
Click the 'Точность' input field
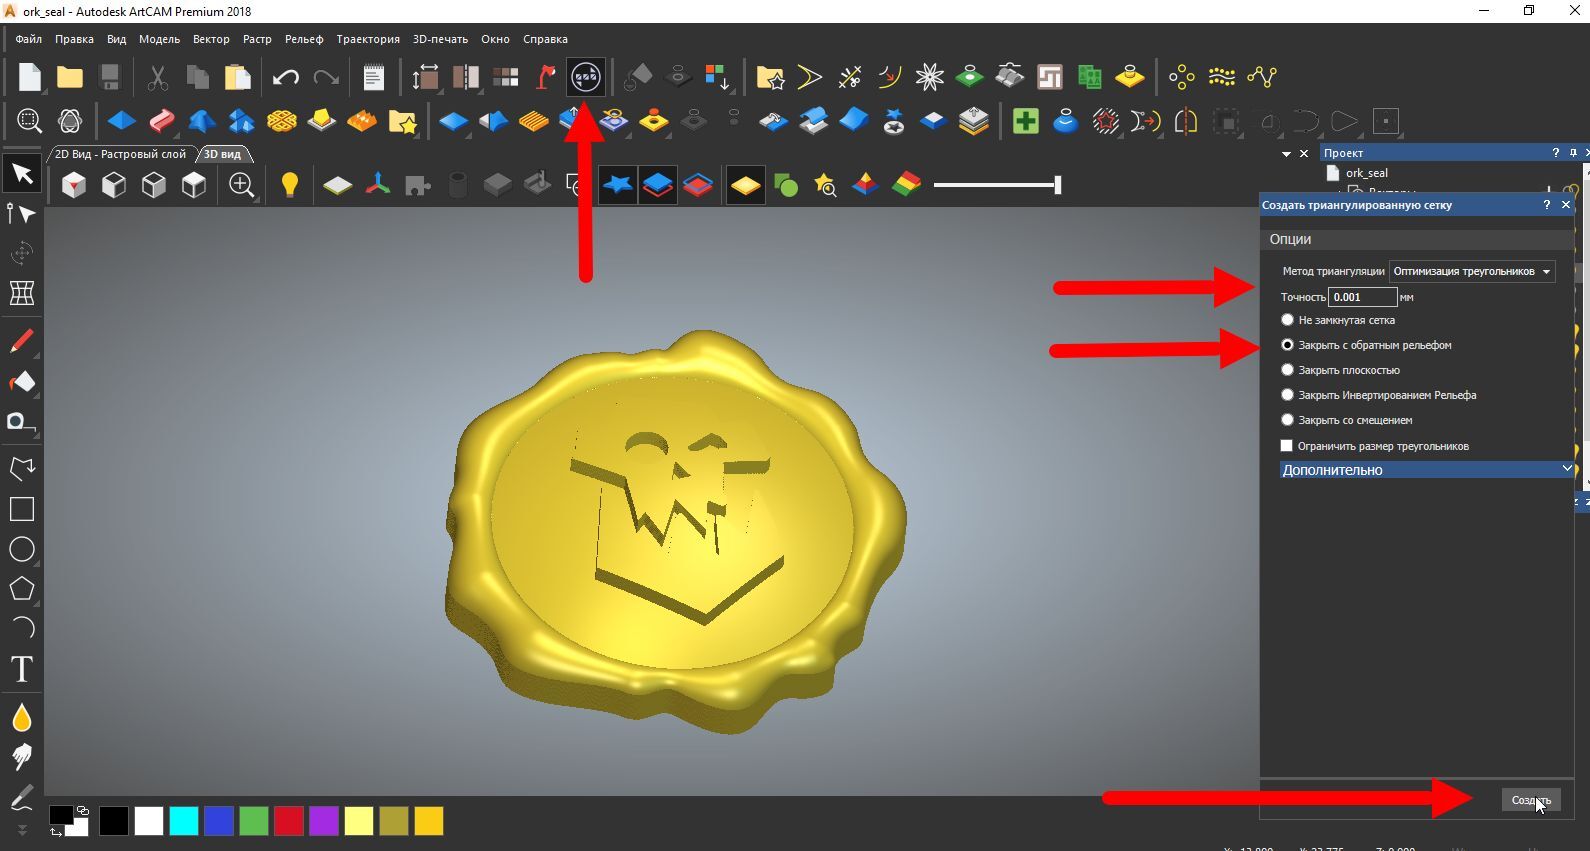coord(1362,297)
